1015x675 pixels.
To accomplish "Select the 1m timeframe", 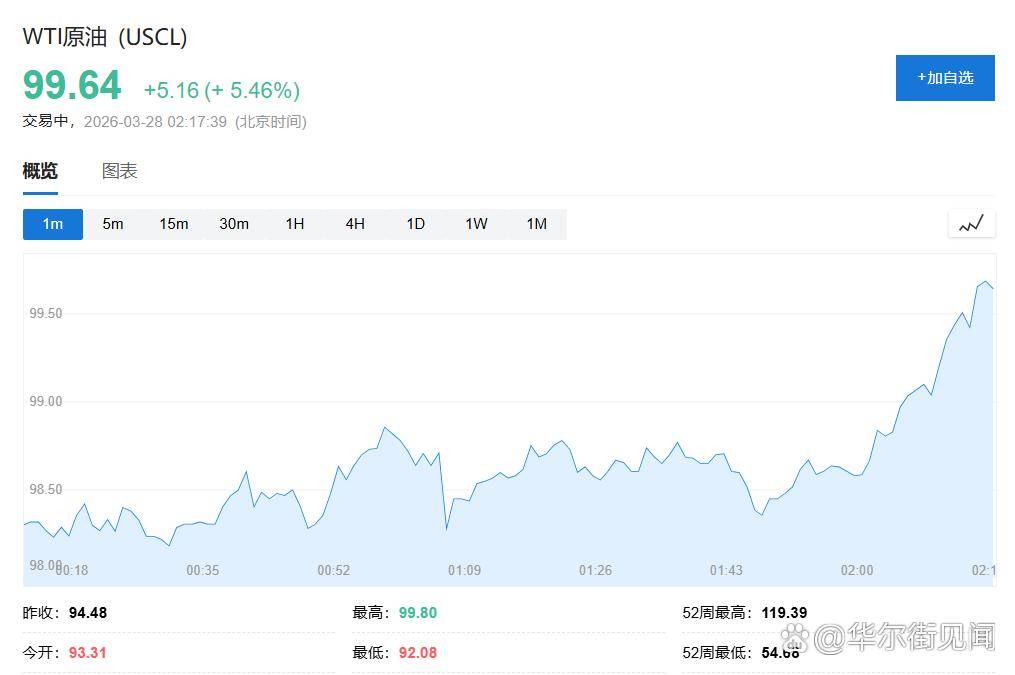I will [53, 224].
